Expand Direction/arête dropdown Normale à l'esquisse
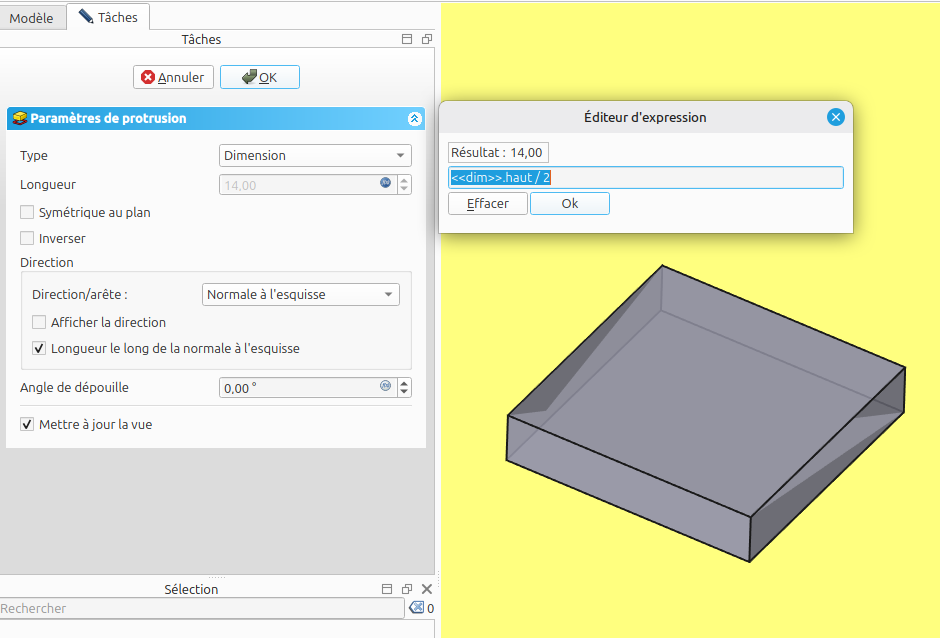Viewport: 940px width, 638px height. tap(300, 294)
